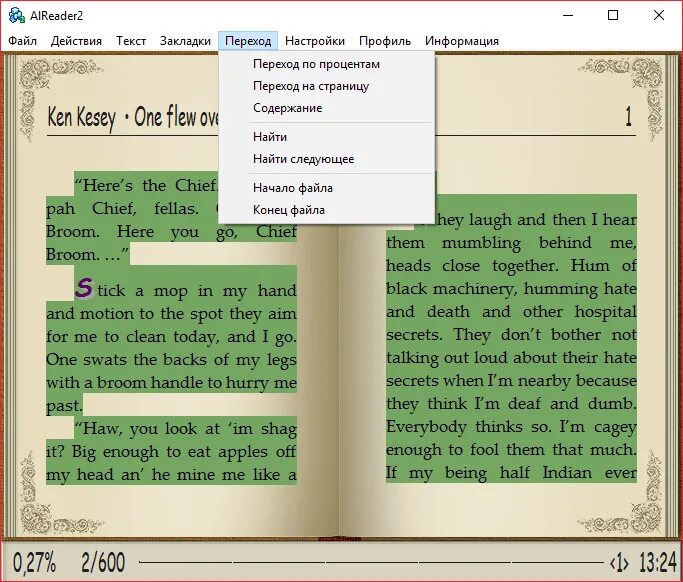Screen dimensions: 683x582
Task: Click the book header 'Ken Kesey'
Action: click(81, 117)
